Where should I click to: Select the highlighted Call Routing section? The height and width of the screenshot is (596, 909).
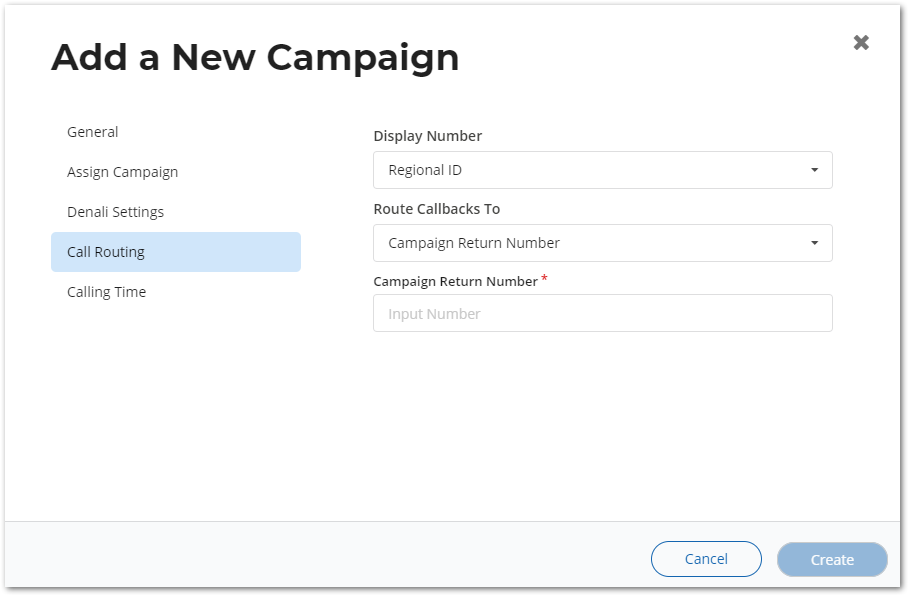tap(176, 252)
